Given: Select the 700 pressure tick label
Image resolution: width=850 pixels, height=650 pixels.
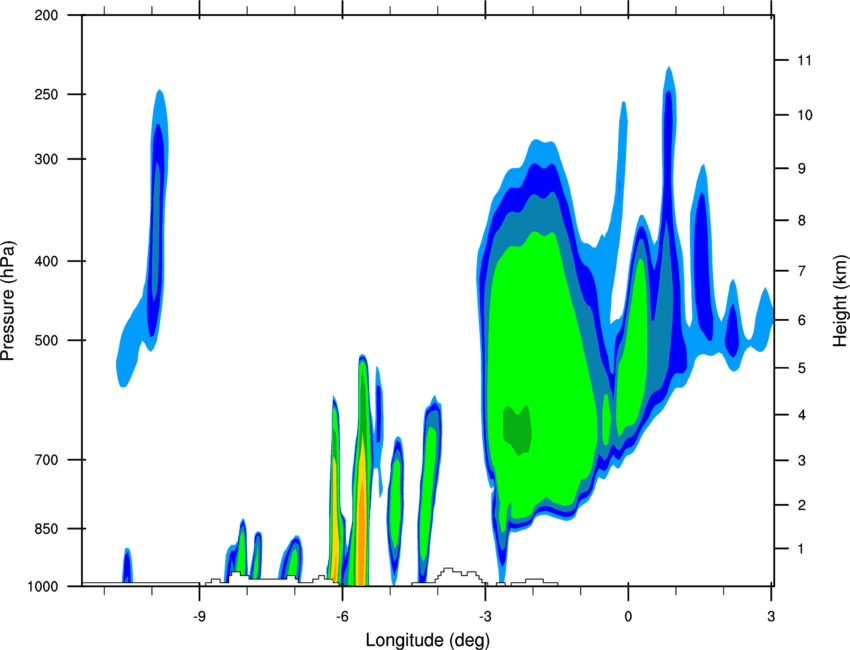Looking at the screenshot, I should (x=46, y=460).
